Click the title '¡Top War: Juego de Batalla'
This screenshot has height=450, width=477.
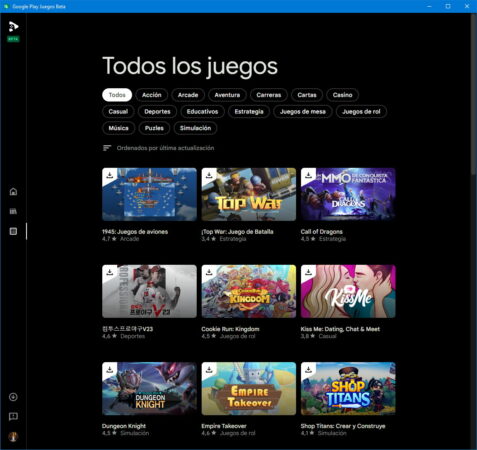[x=237, y=232]
